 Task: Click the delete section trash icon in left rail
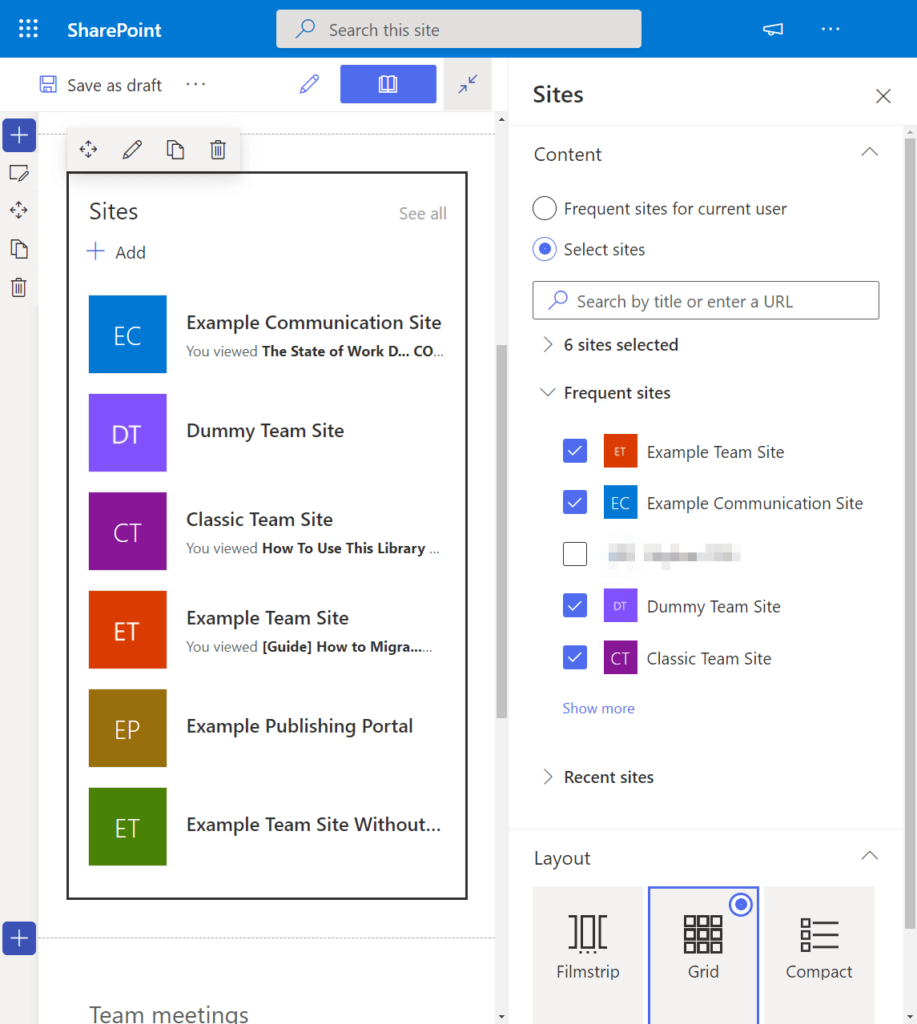(x=19, y=287)
